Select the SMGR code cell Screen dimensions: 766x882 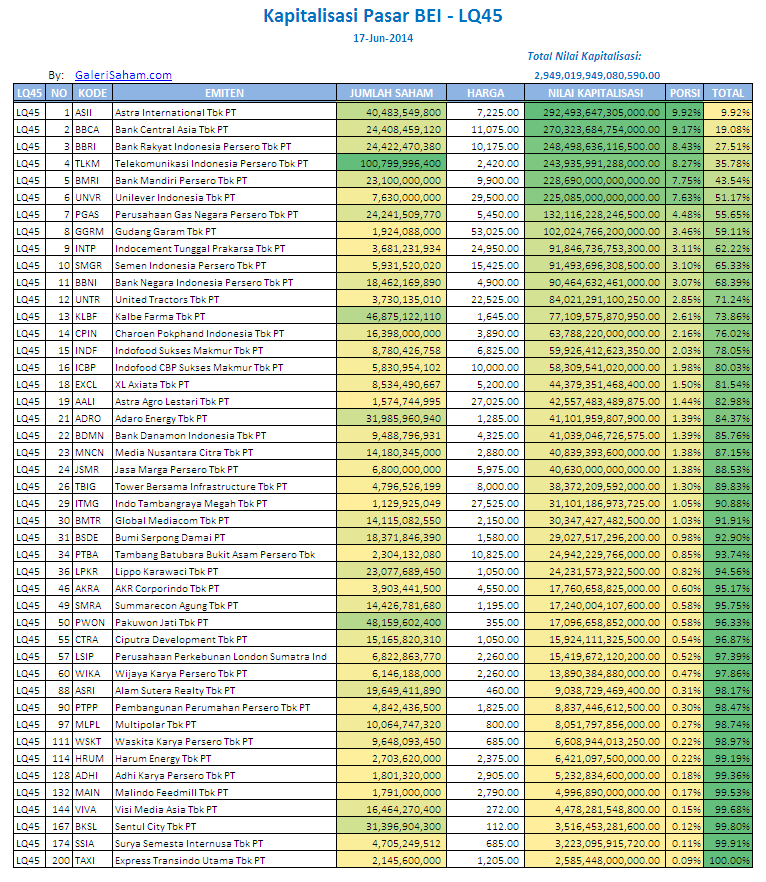92,266
